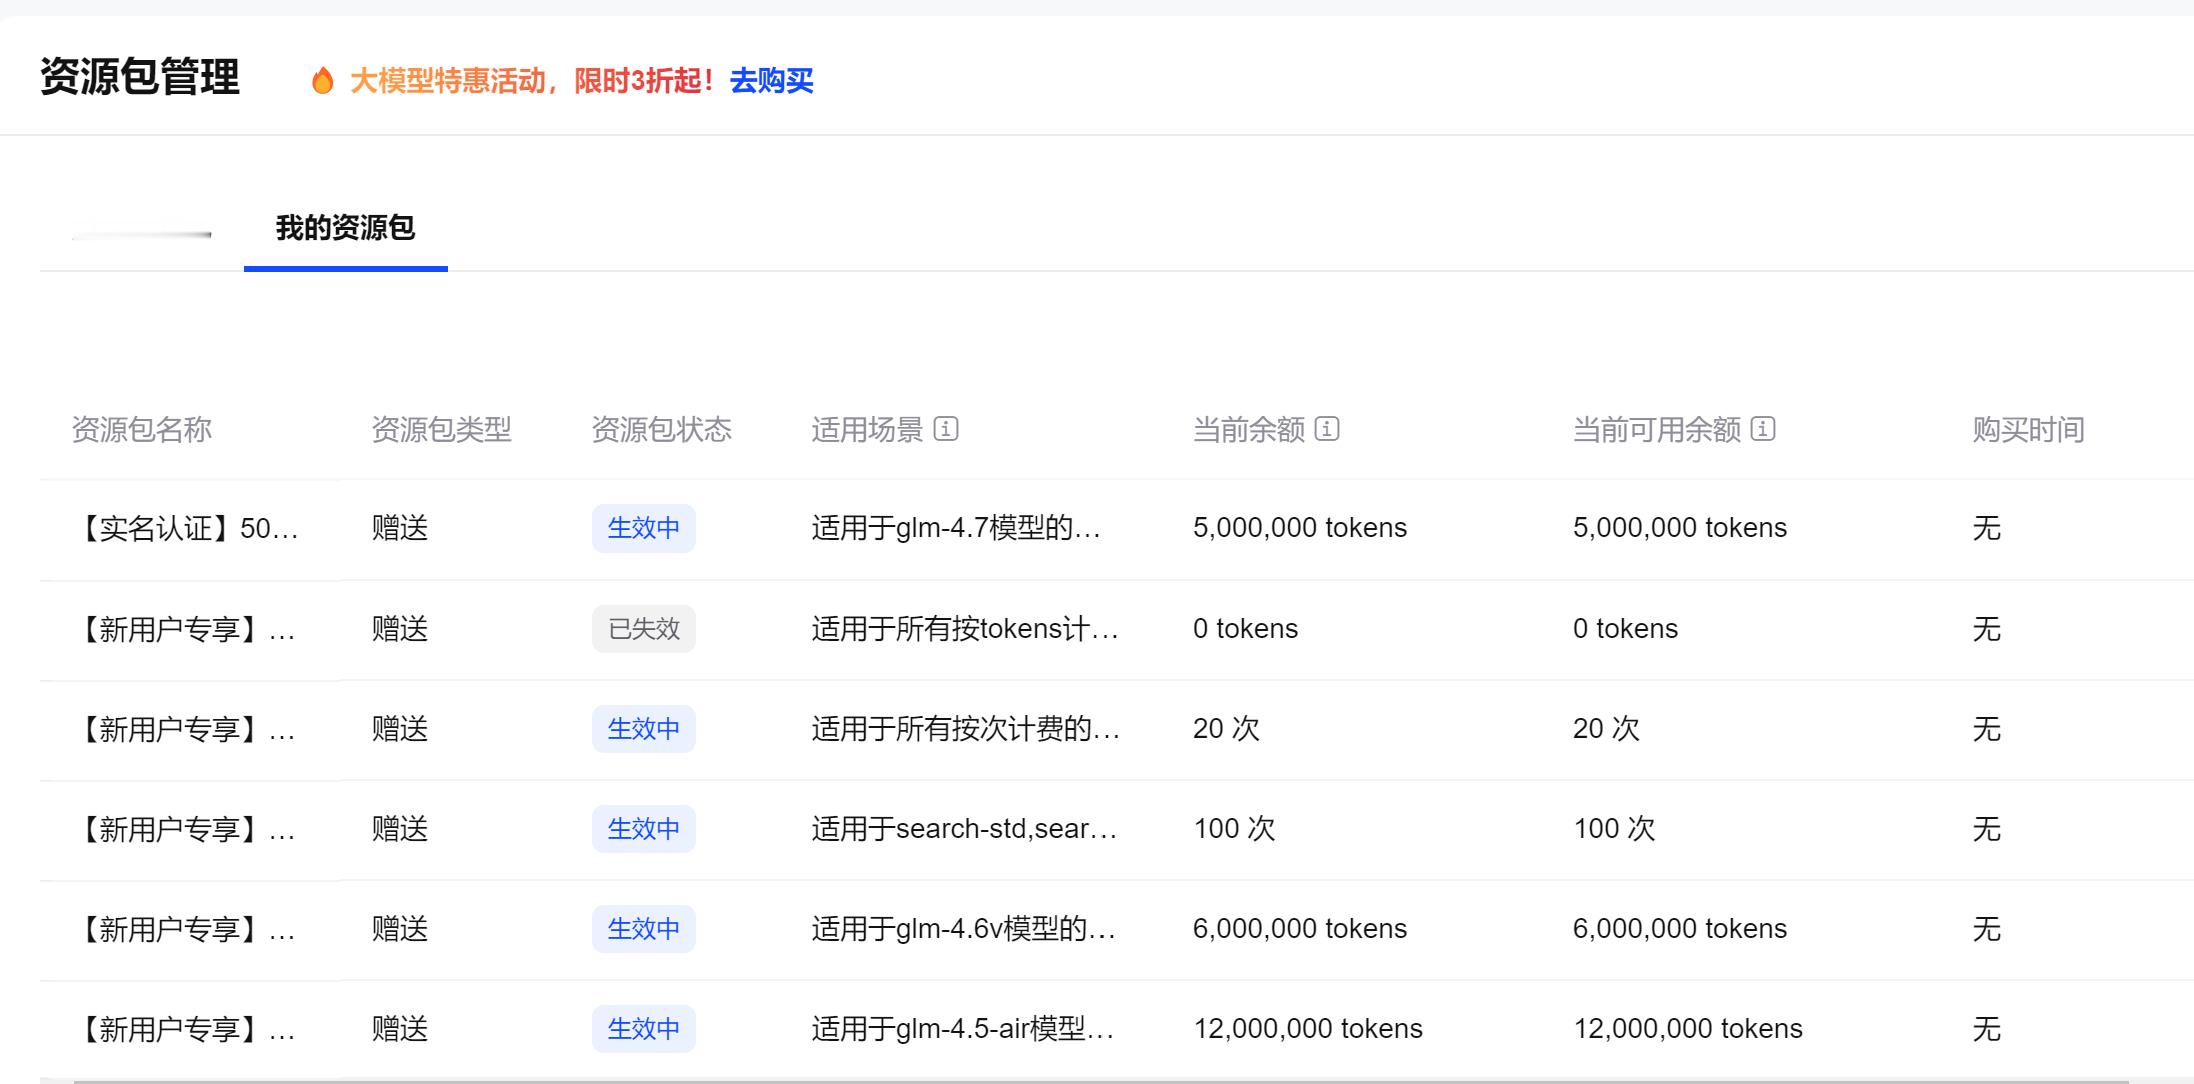
Task: Click the 适用于所有按次计费的… scenario cell
Action: tap(966, 729)
